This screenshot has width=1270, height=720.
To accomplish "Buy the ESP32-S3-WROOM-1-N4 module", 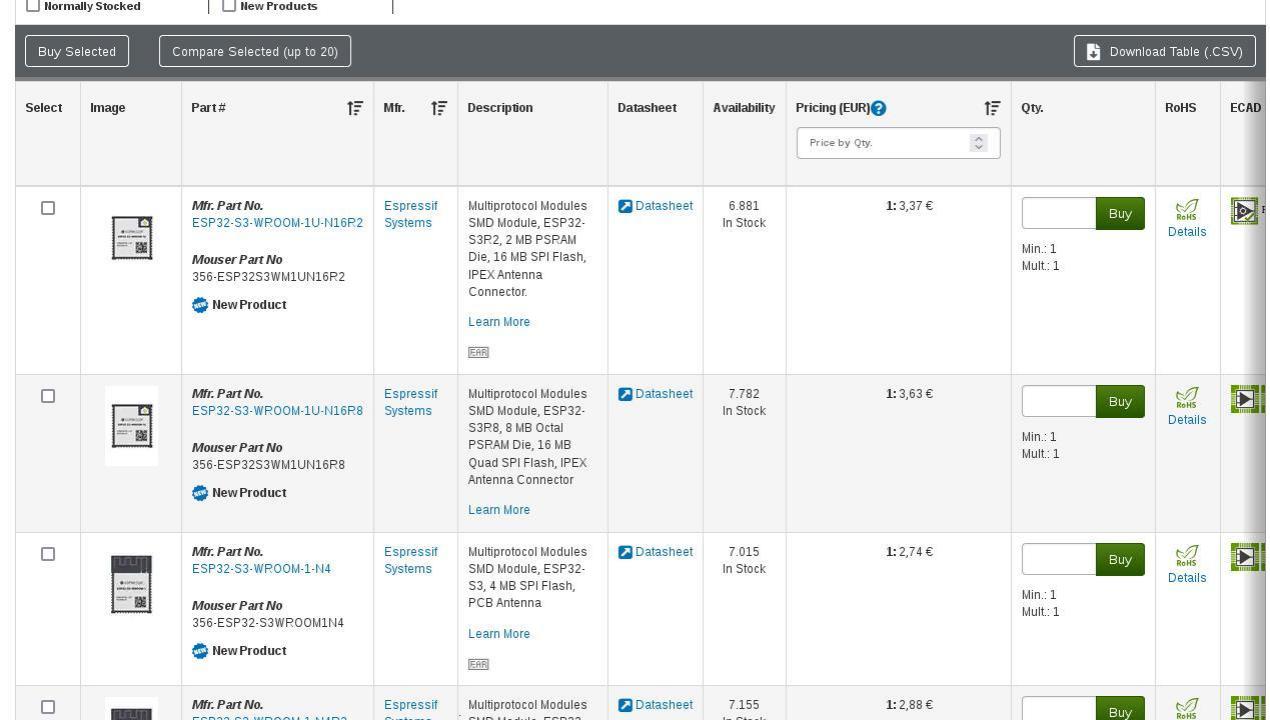I will click(x=1120, y=559).
